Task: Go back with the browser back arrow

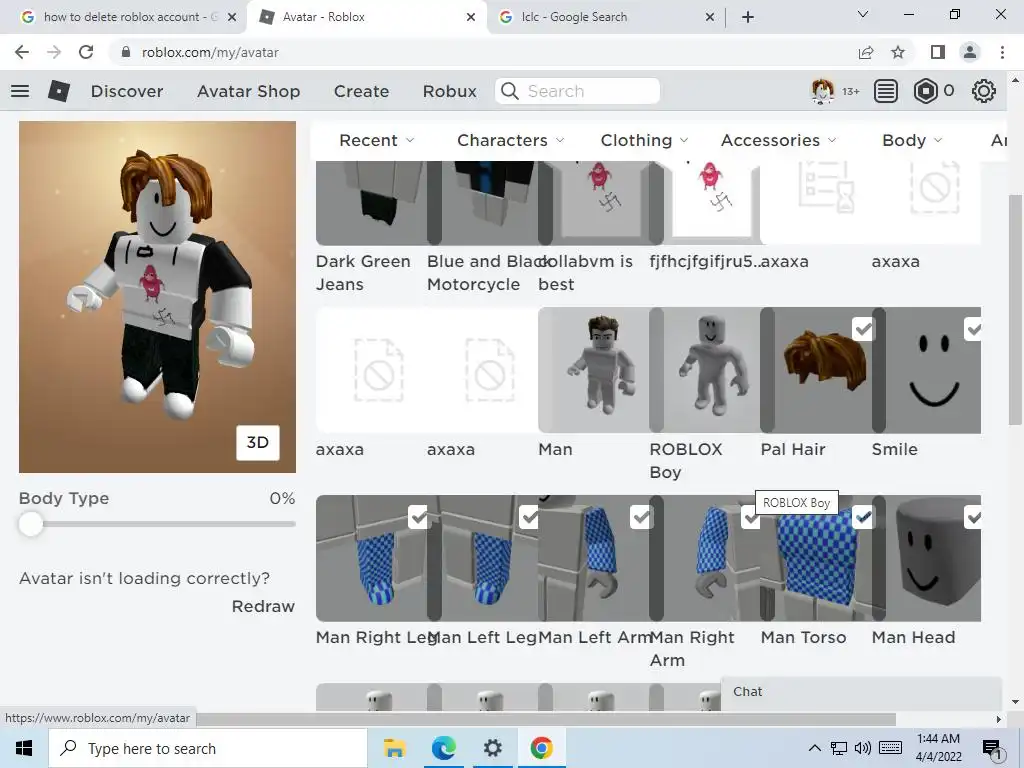Action: 22,52
